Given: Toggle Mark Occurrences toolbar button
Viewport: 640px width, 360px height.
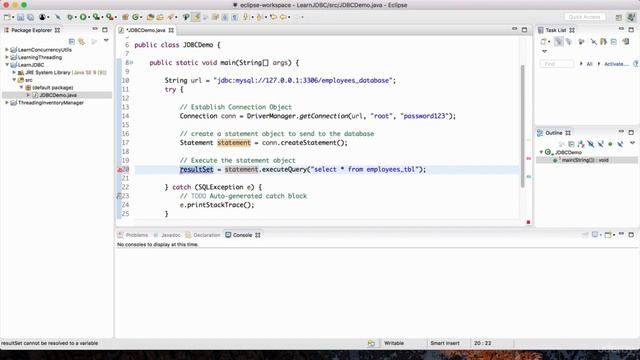Looking at the screenshot, I should click(196, 17).
